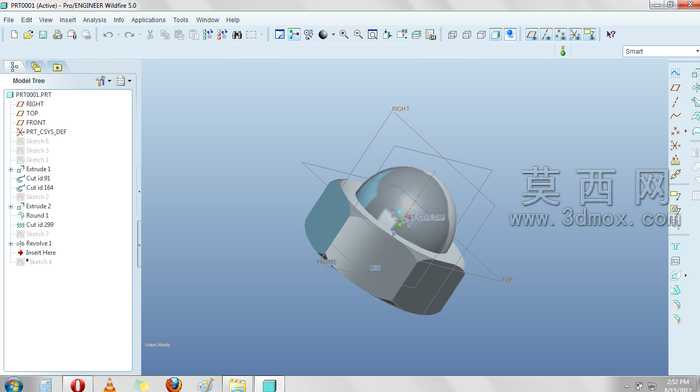Open appearance gallery dropdown arrow beside sphere
700x392 pixels.
click(333, 35)
